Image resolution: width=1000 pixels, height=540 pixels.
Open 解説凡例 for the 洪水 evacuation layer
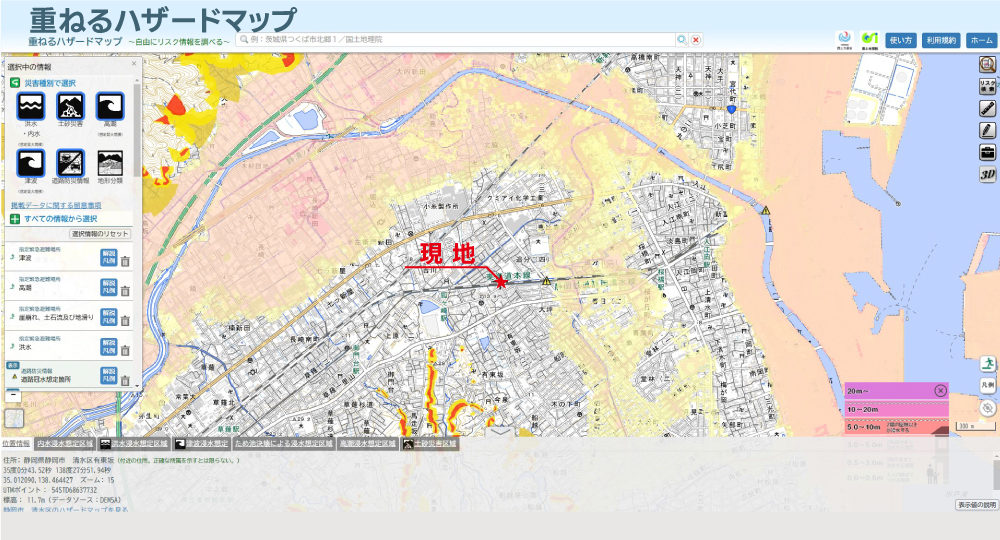(108, 347)
